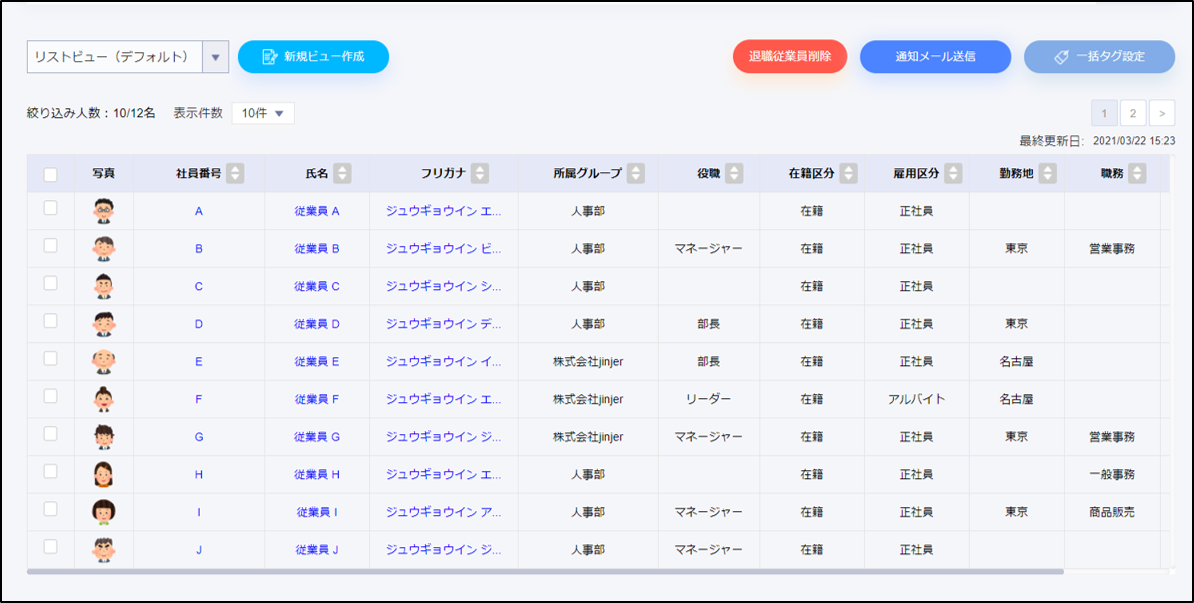
Task: Click the next page arrow button
Action: click(x=1162, y=112)
